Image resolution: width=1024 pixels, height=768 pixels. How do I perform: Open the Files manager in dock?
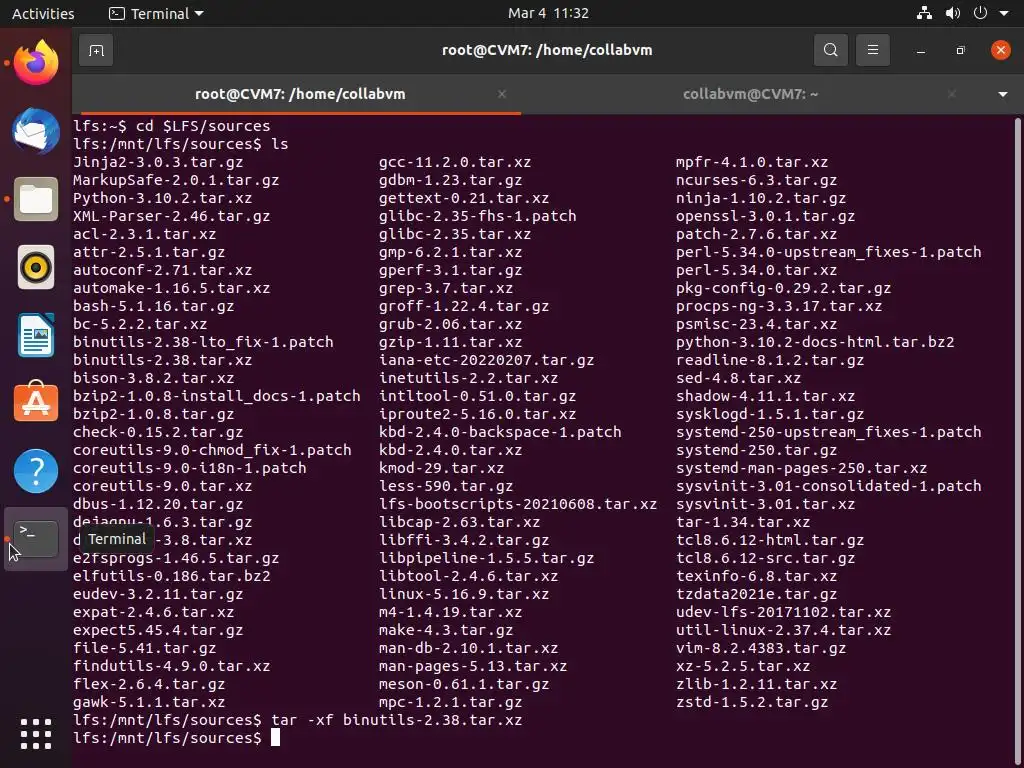point(36,199)
